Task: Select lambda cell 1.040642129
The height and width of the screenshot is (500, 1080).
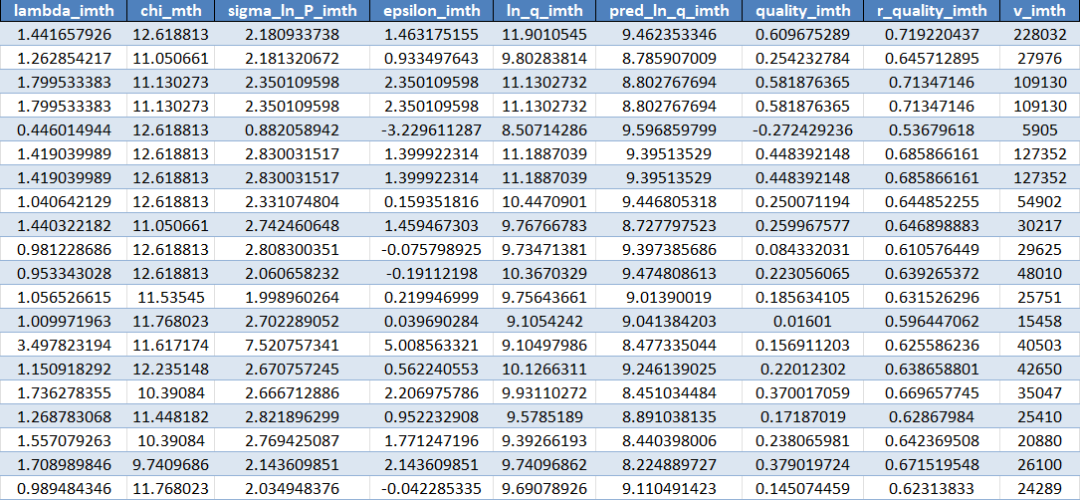Action: tap(63, 201)
